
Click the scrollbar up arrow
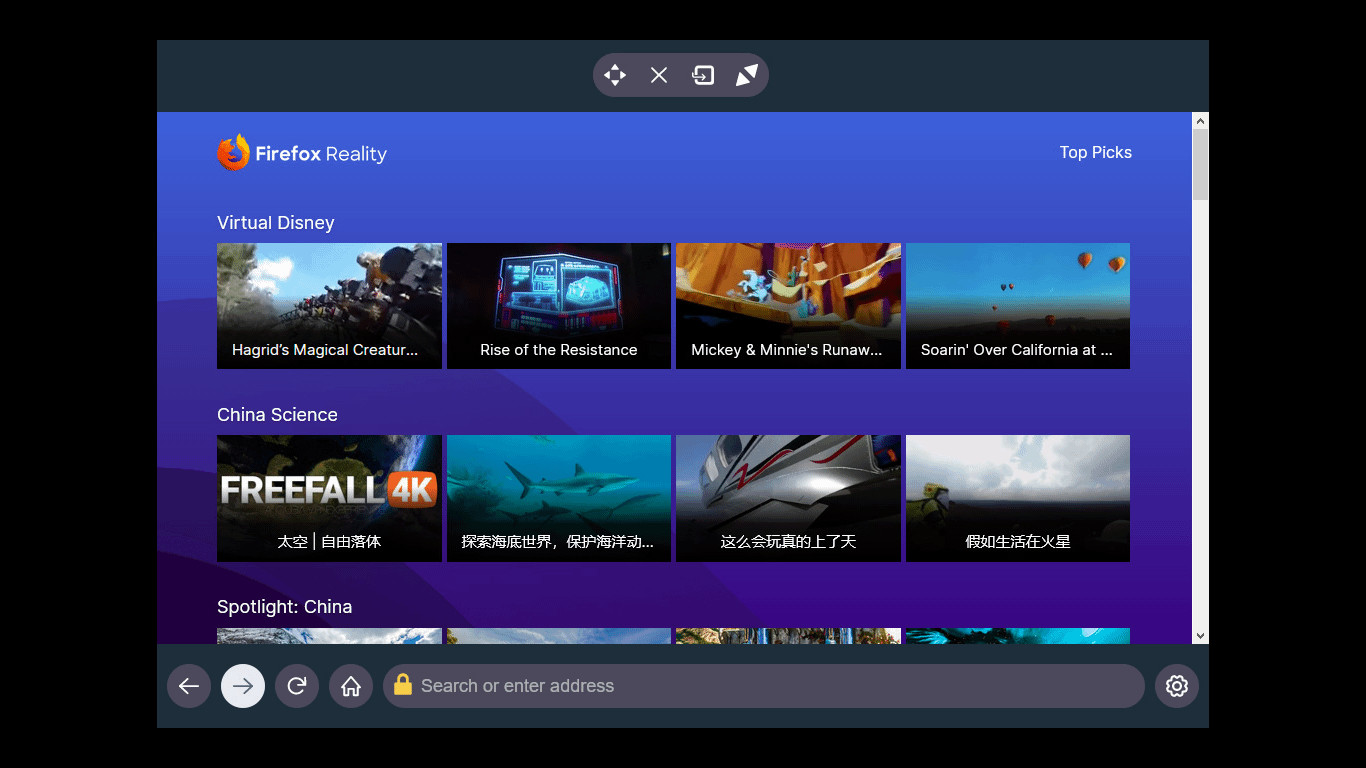pos(1201,121)
